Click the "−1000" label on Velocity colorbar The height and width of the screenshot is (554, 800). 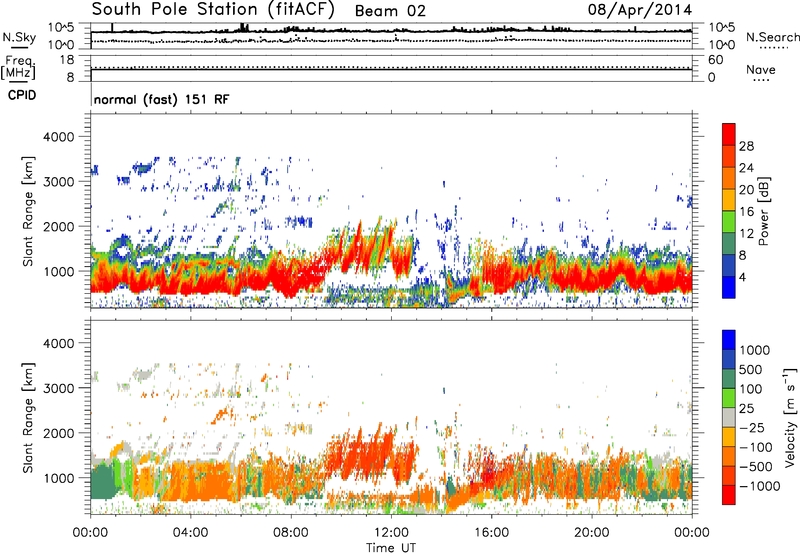(x=760, y=486)
